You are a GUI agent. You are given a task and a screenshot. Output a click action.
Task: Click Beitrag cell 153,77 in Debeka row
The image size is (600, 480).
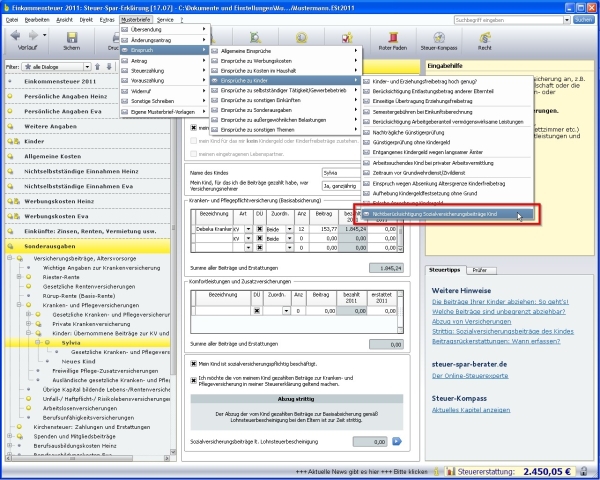click(x=324, y=229)
